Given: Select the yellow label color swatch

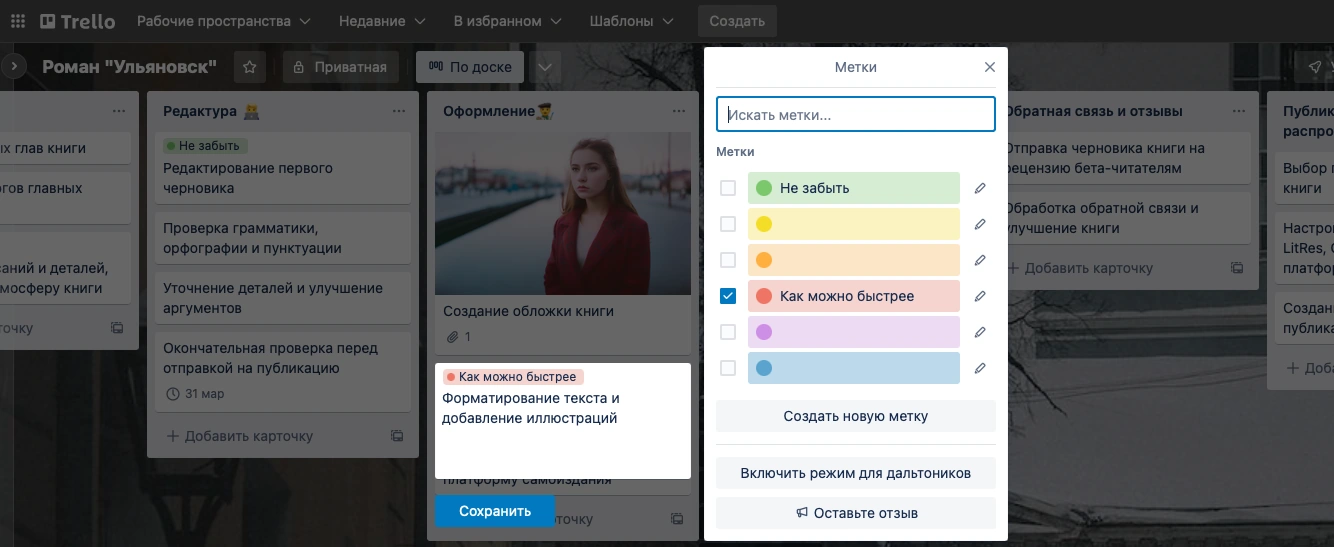Looking at the screenshot, I should click(x=853, y=224).
